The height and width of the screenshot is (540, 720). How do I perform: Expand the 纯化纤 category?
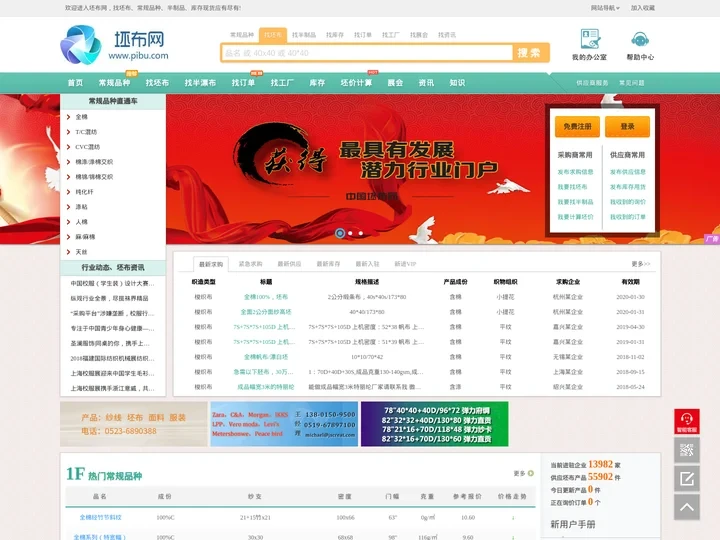pyautogui.click(x=84, y=192)
